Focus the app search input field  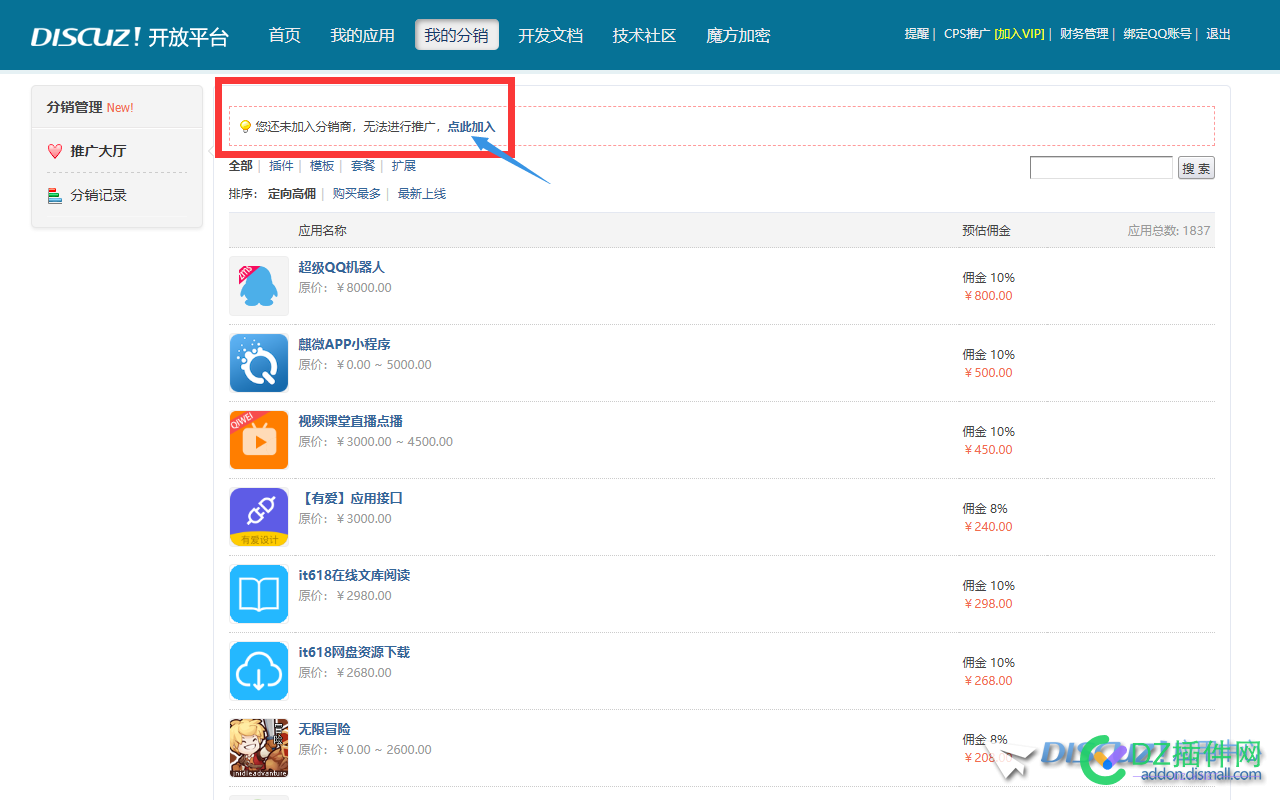1101,168
